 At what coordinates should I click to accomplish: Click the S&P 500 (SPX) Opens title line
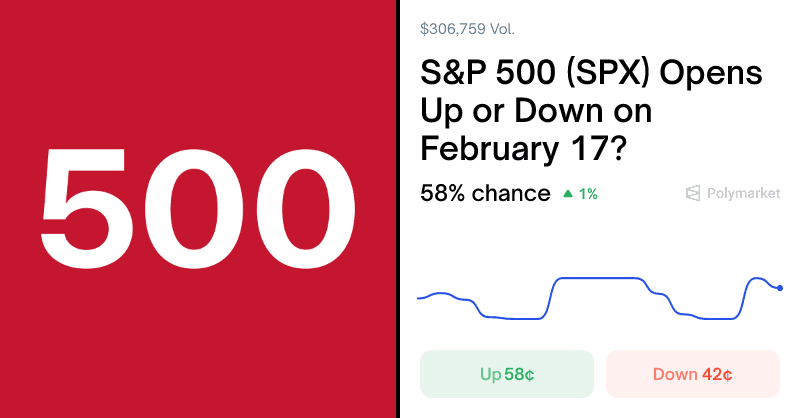[x=592, y=74]
